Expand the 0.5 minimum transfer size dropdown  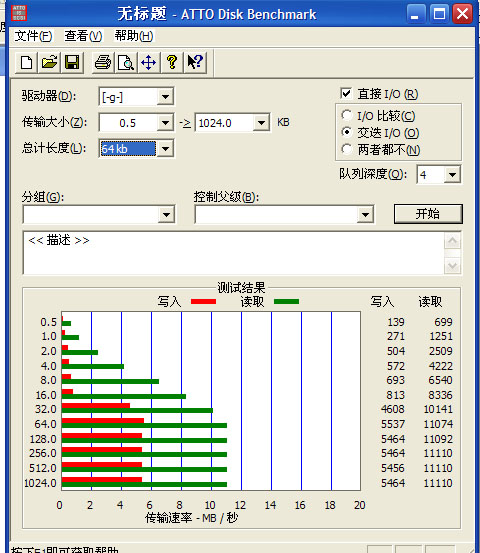[x=165, y=123]
